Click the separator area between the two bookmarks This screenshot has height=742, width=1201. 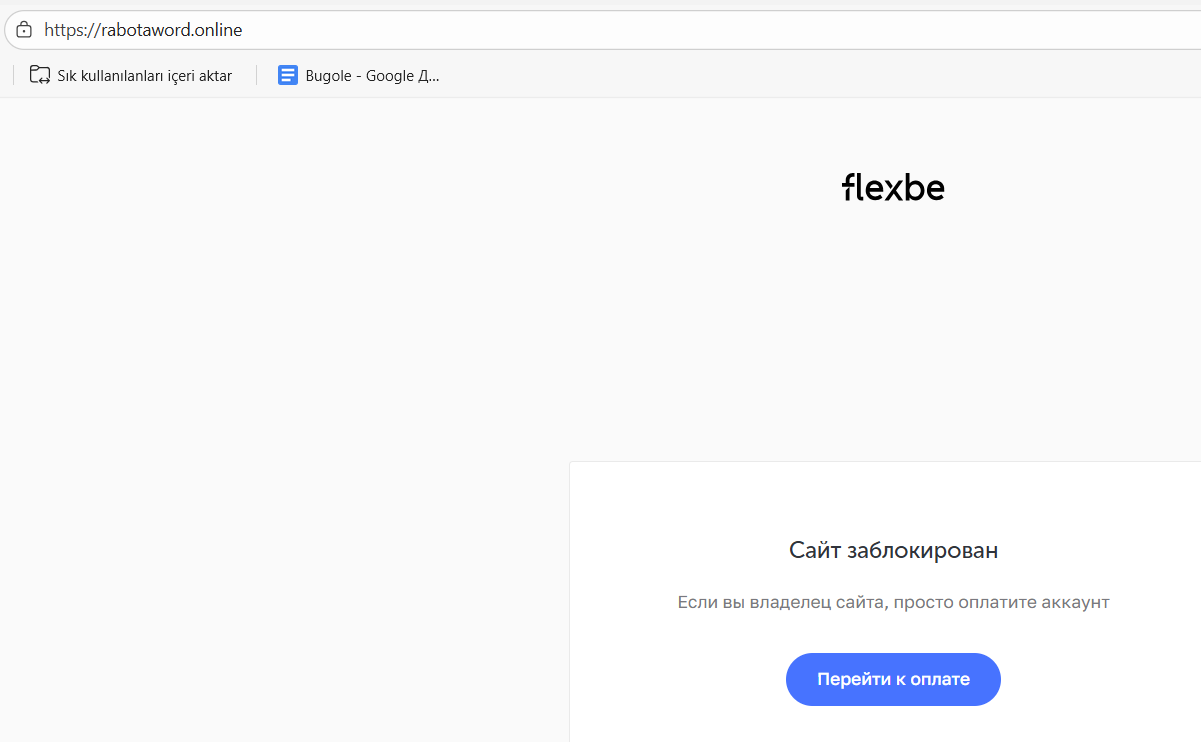pyautogui.click(x=255, y=74)
